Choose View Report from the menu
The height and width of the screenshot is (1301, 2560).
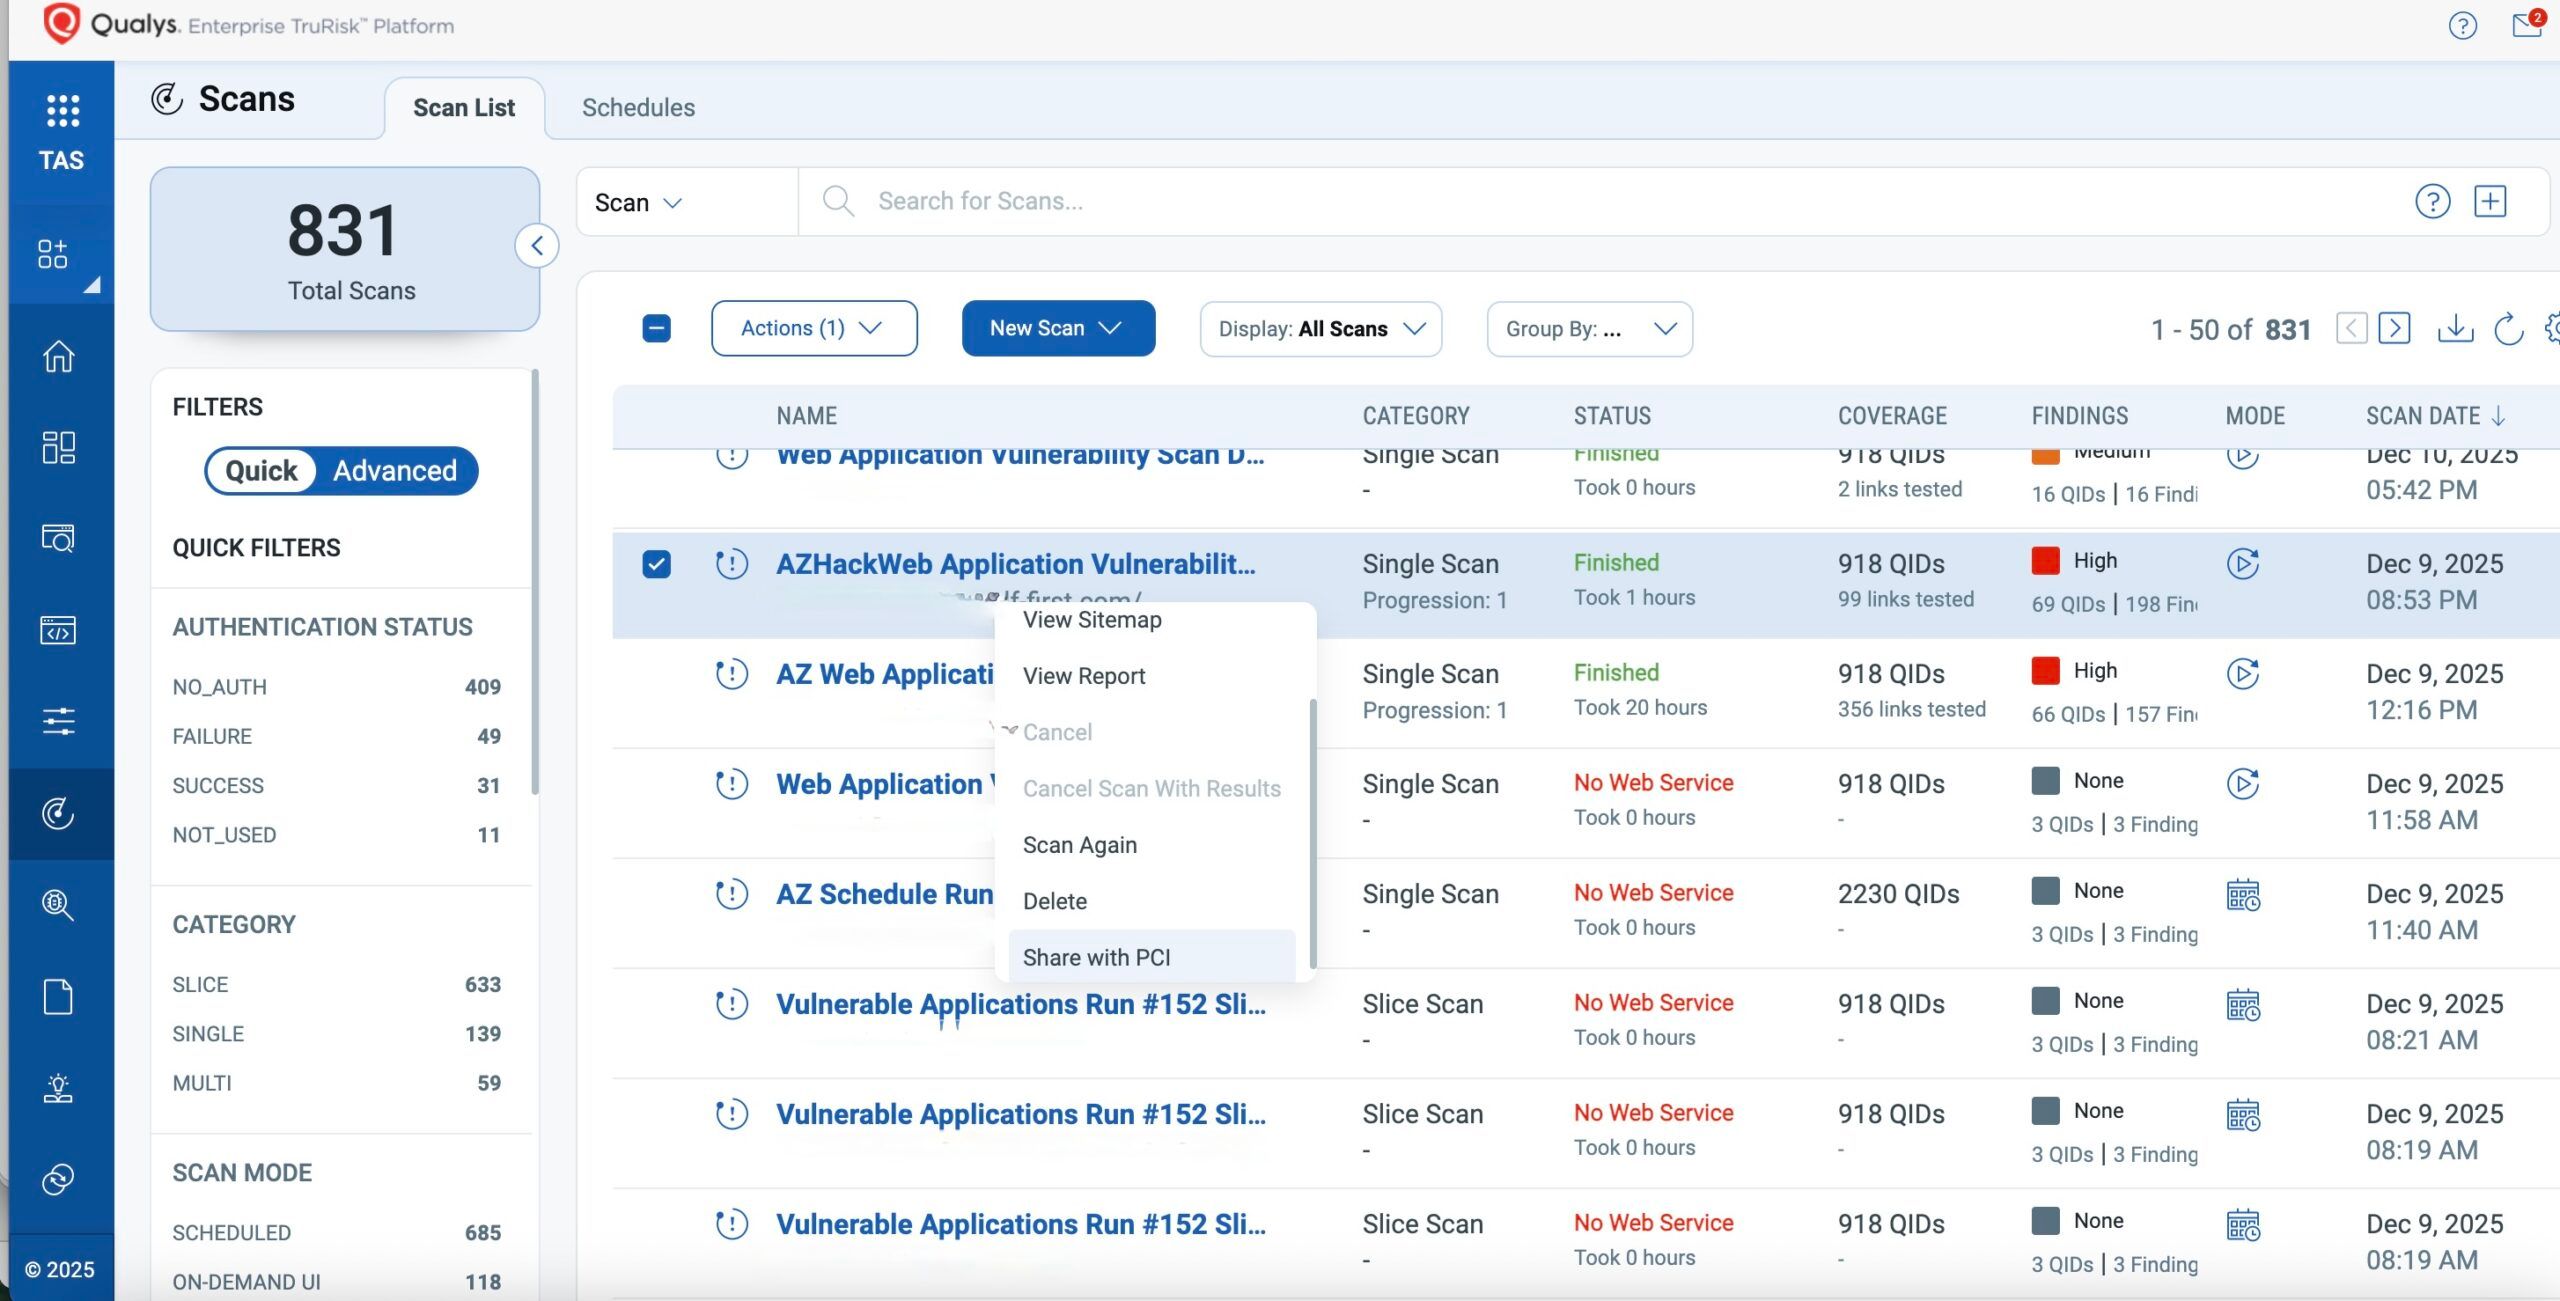pyautogui.click(x=1084, y=676)
